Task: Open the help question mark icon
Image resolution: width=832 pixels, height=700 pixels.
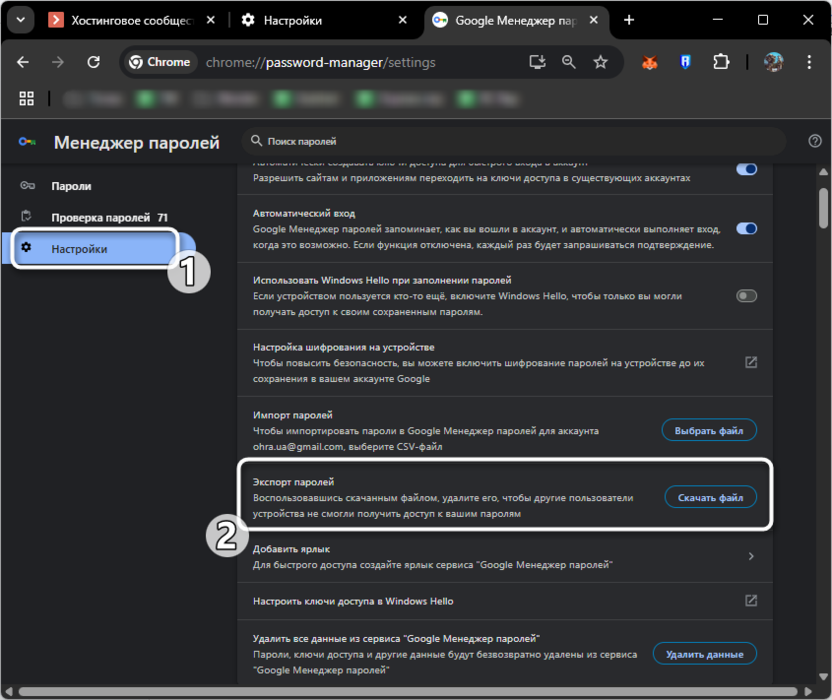Action: [x=814, y=141]
